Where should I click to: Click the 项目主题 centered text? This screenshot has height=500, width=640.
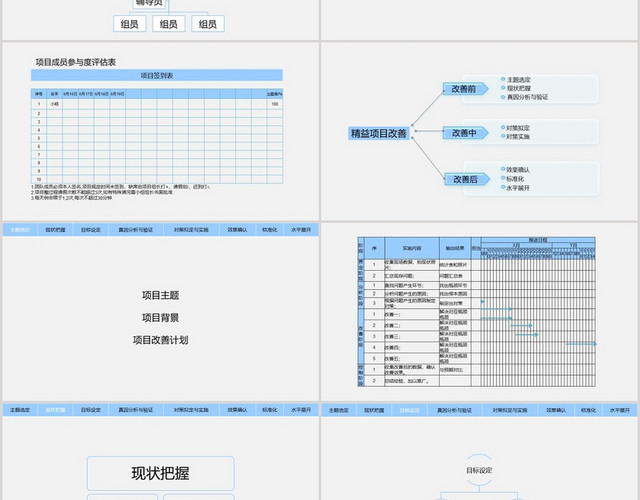(160, 295)
